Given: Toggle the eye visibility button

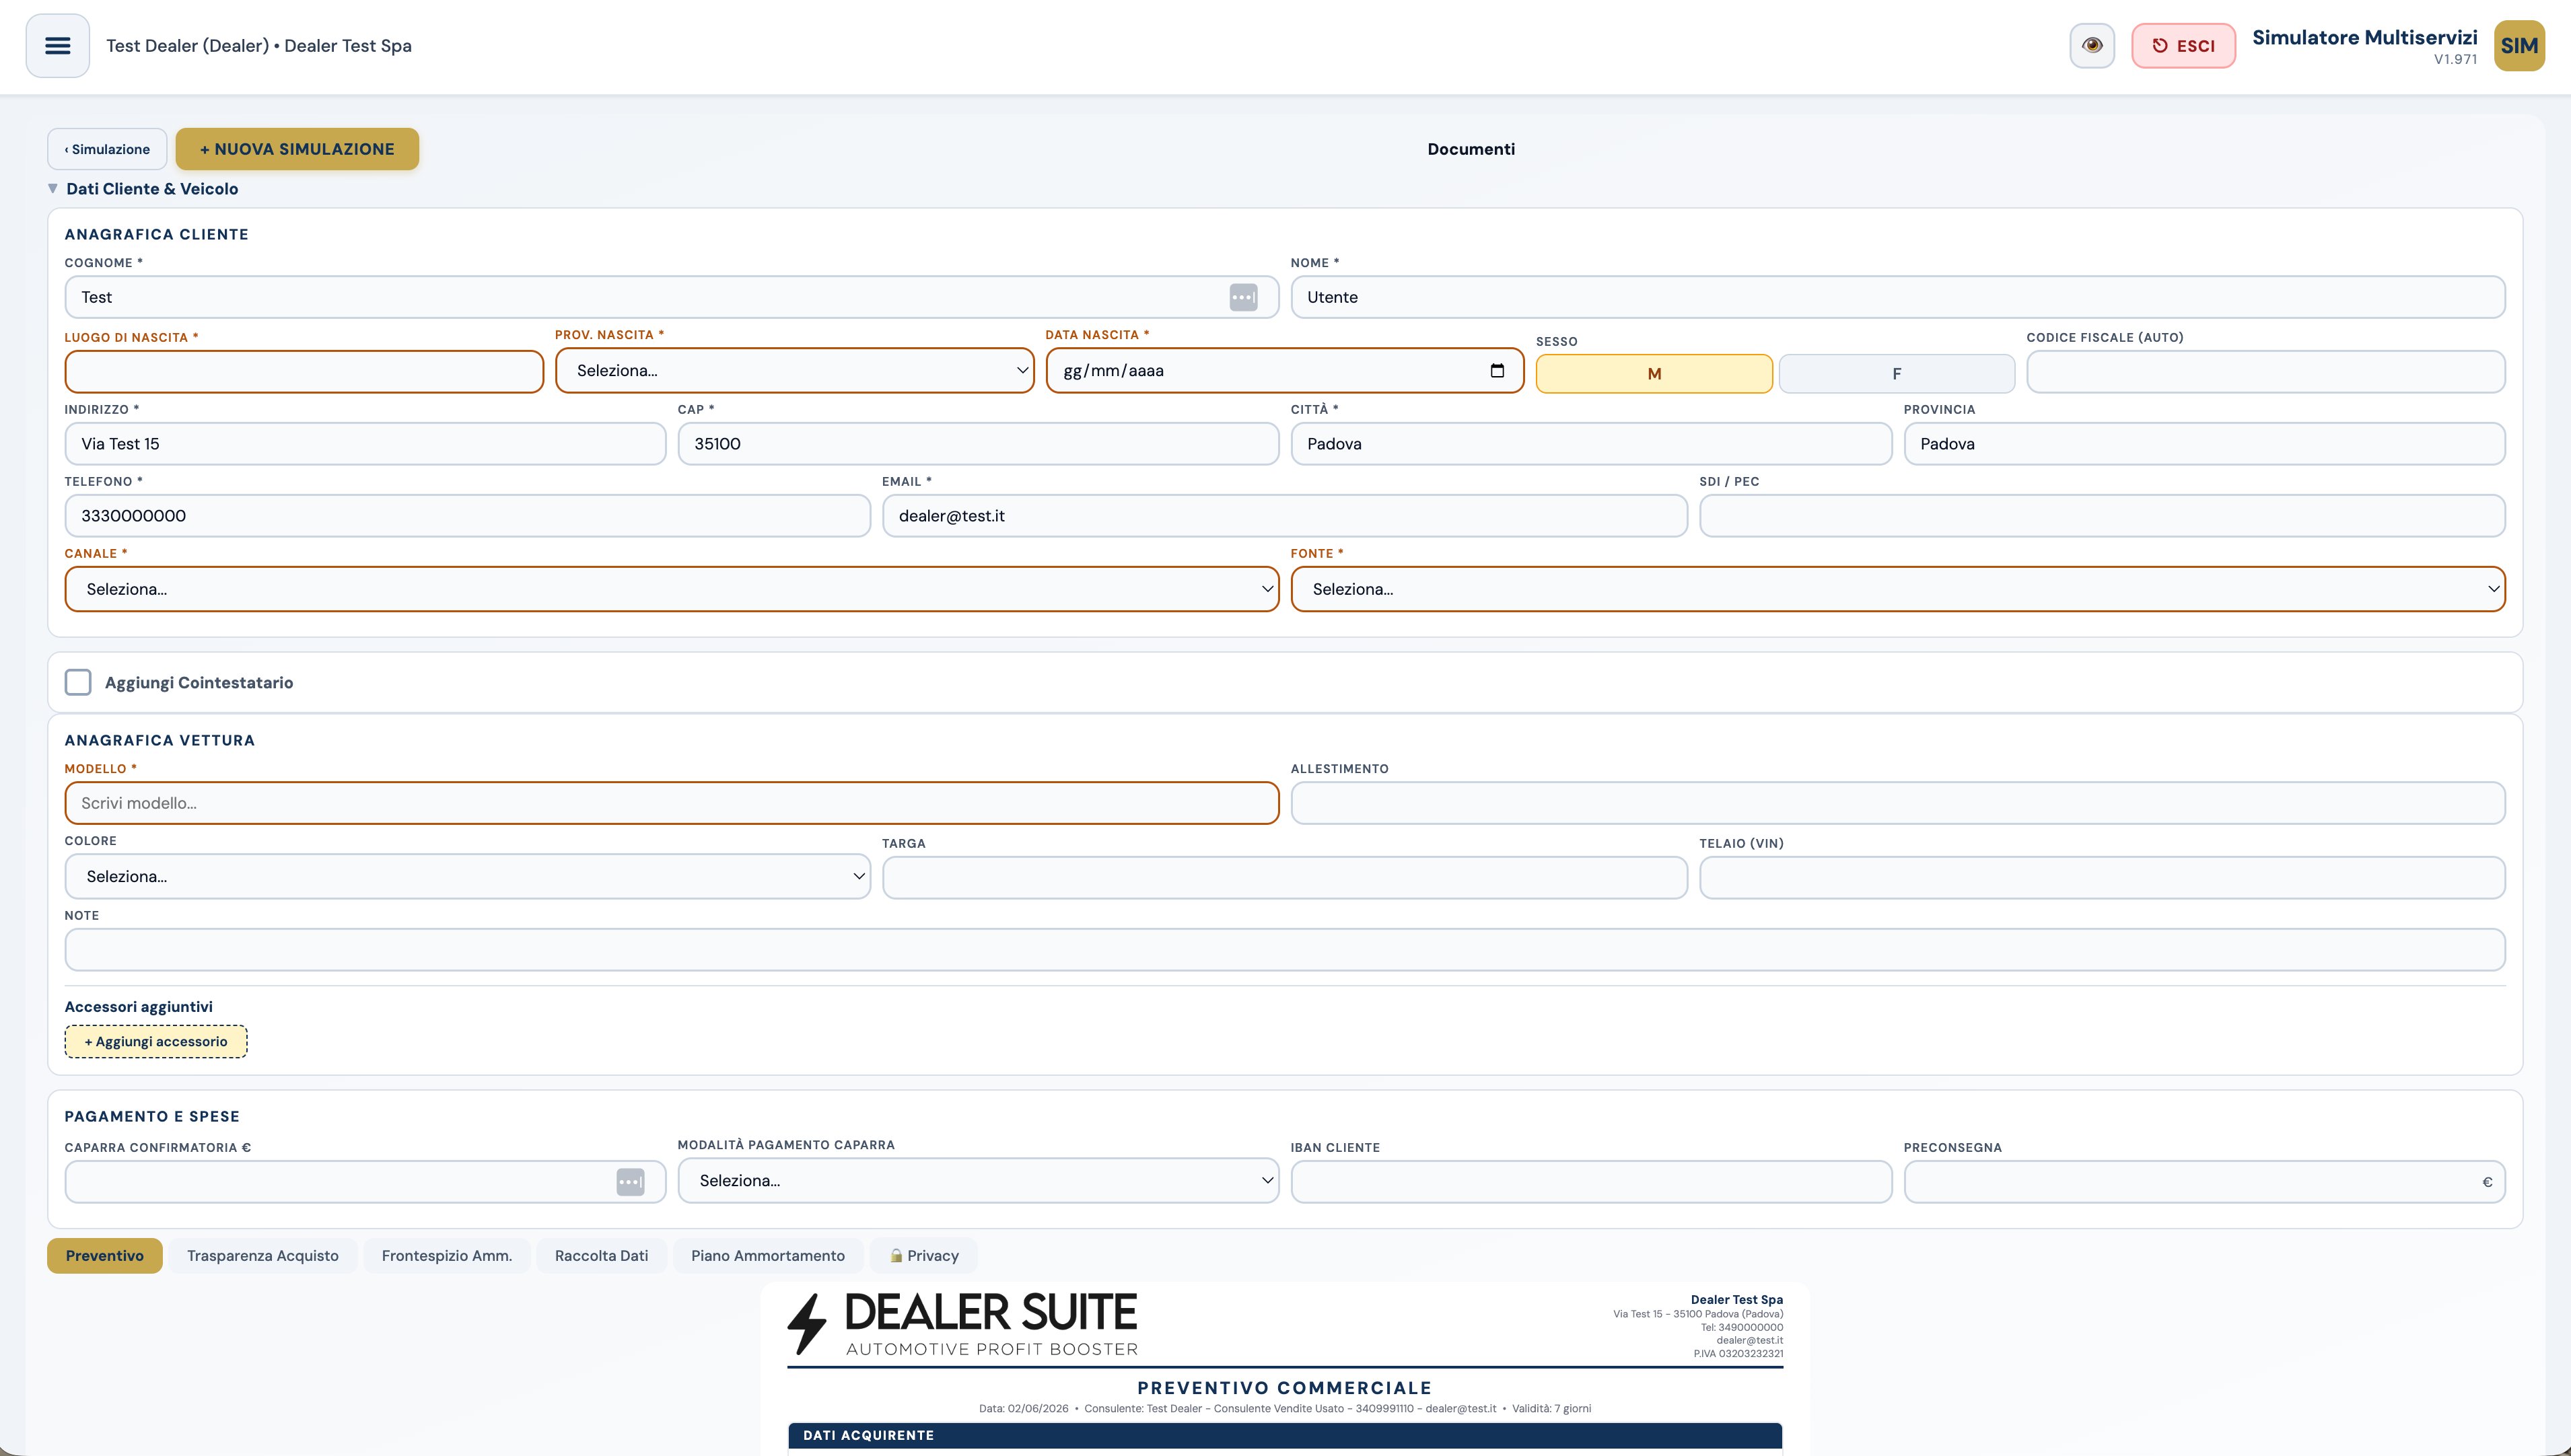Looking at the screenshot, I should 2091,46.
